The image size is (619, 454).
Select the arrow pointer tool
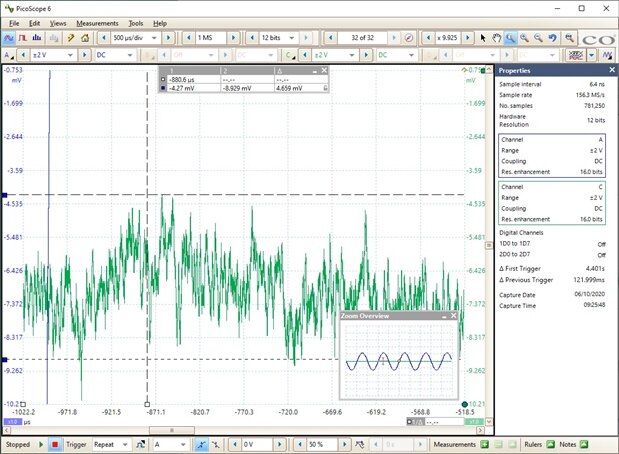click(x=483, y=37)
